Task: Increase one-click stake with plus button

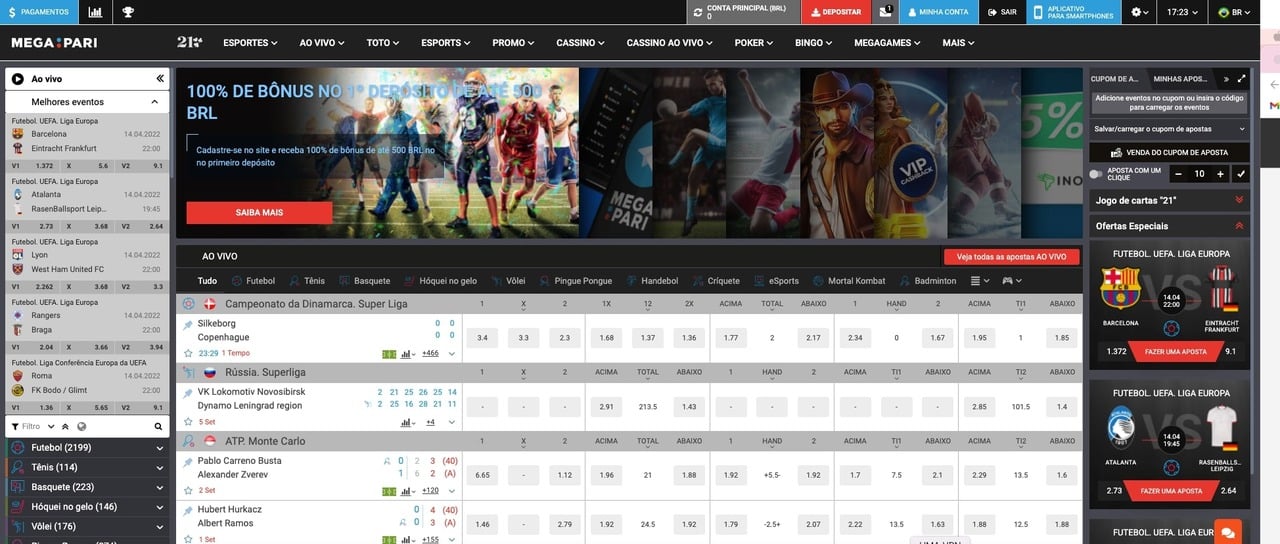Action: click(x=1220, y=174)
